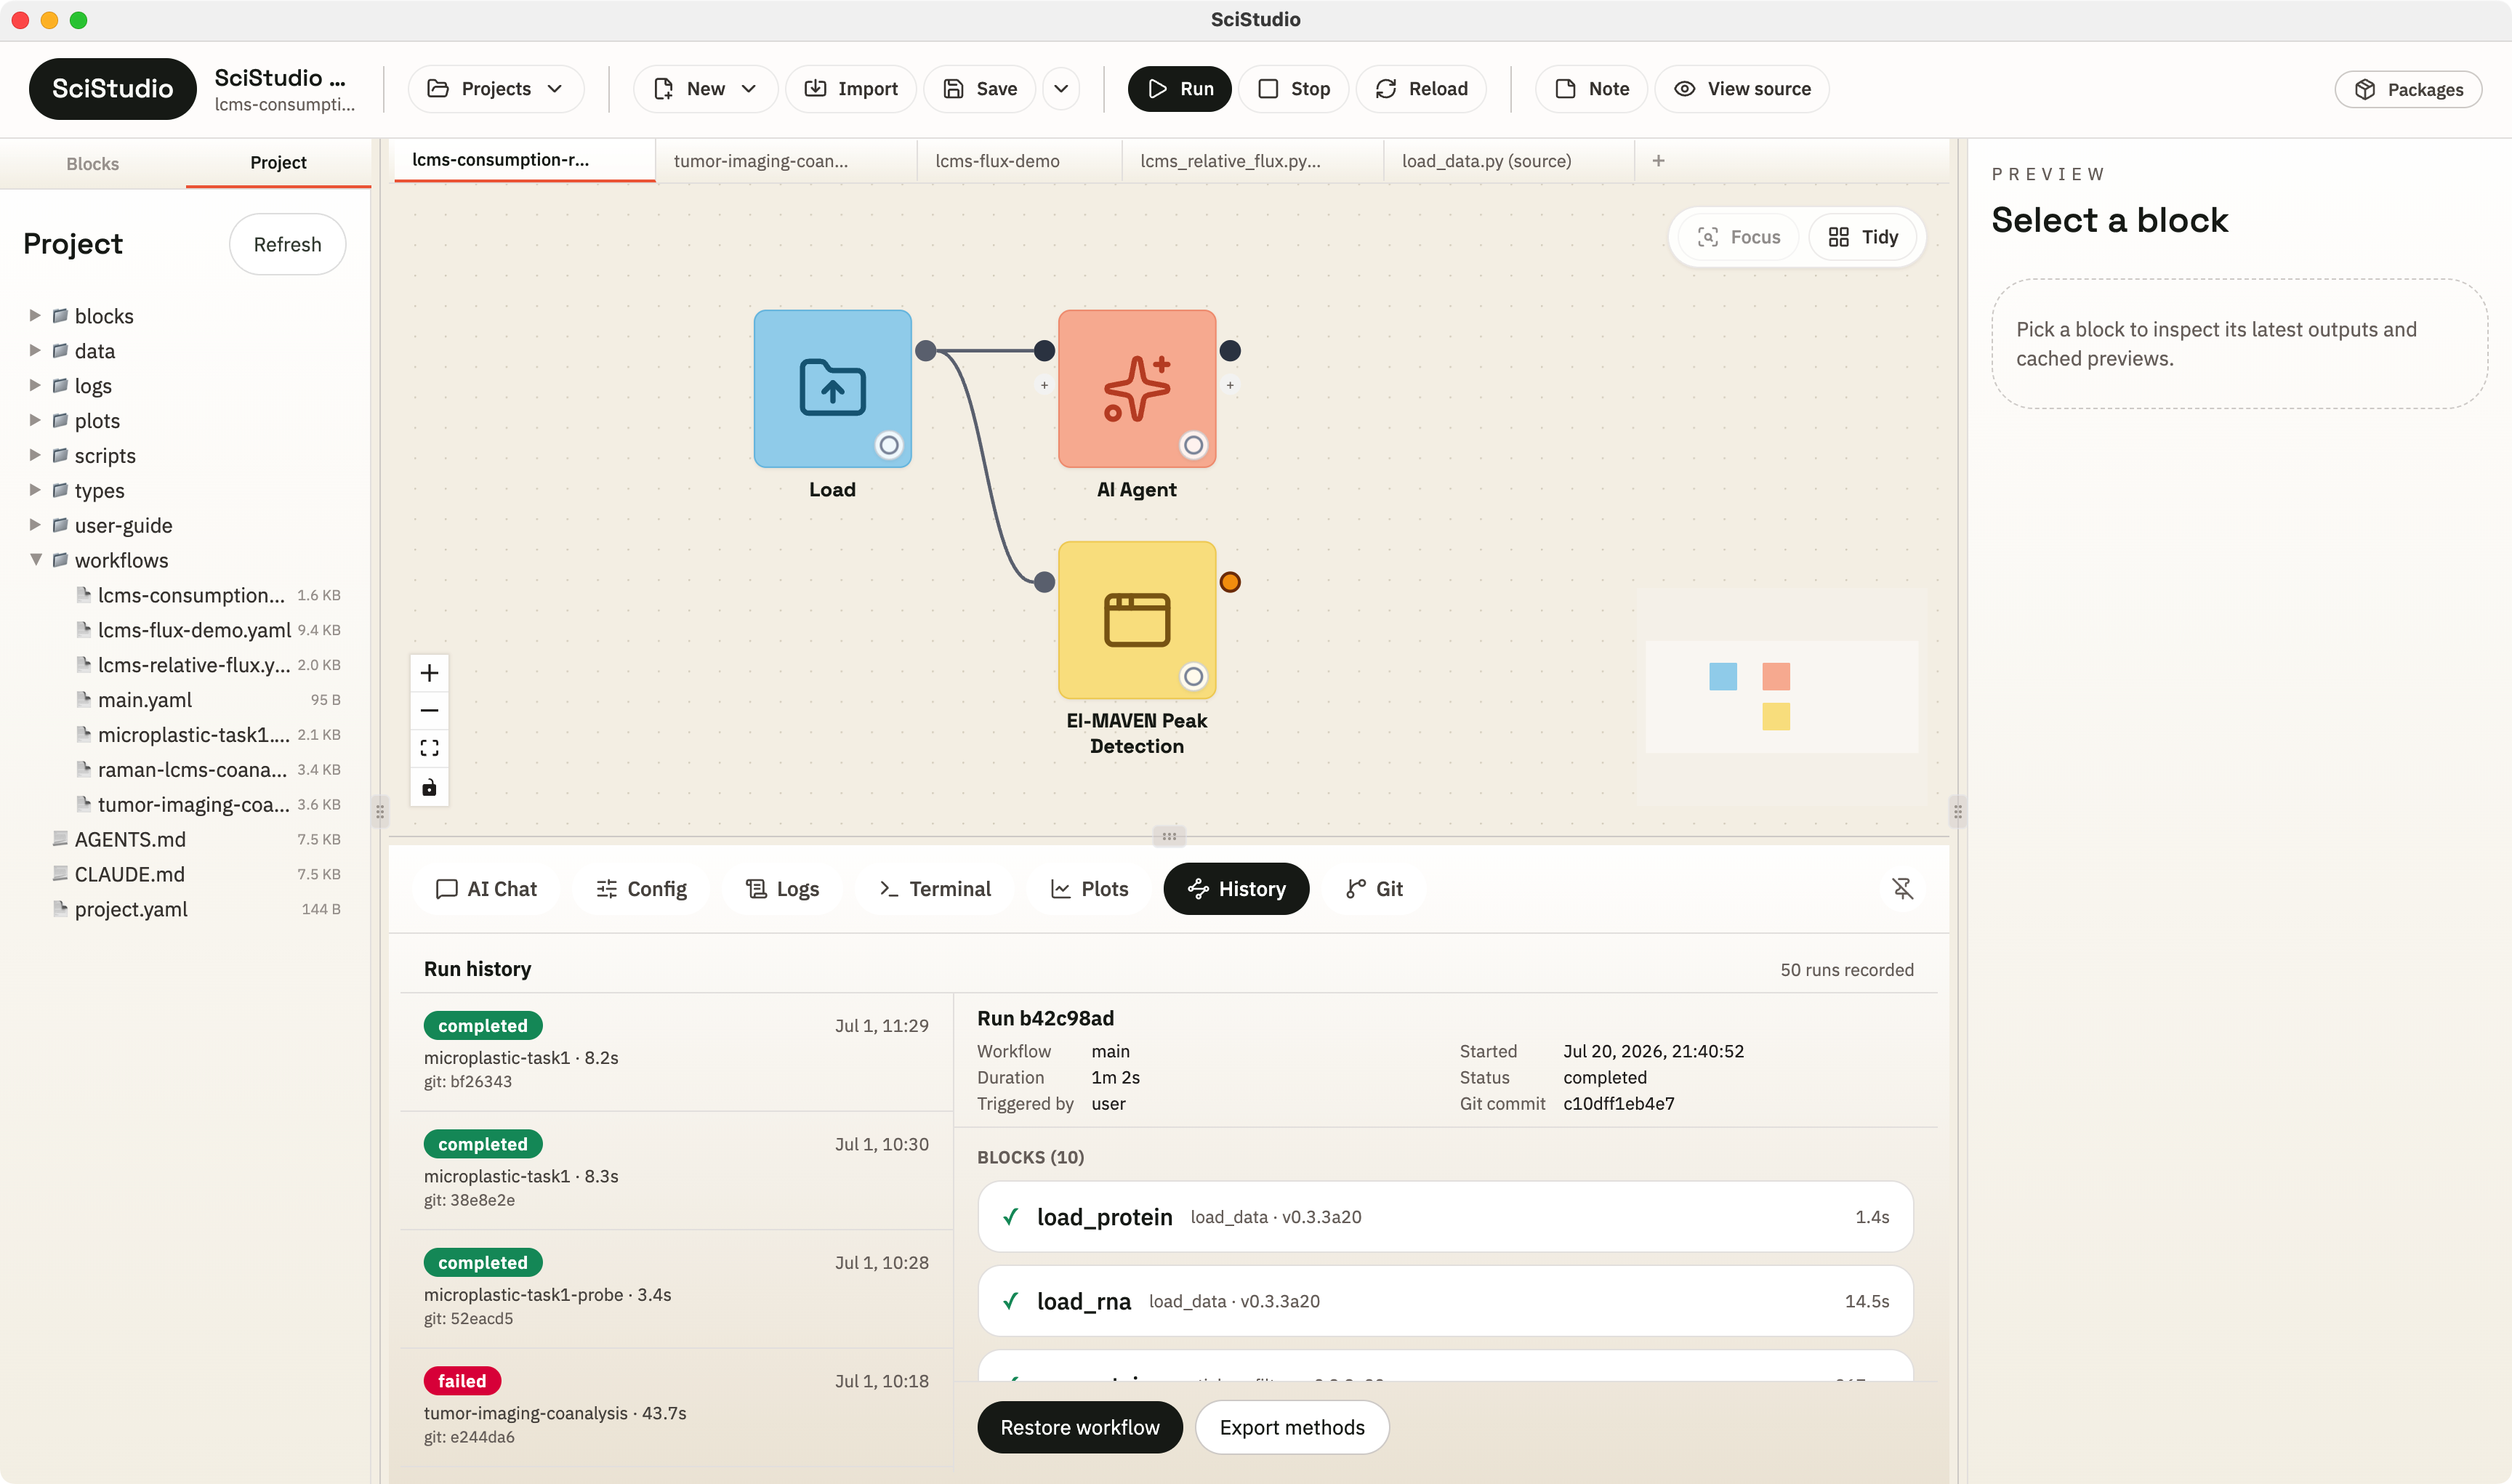Open the Git panel

pyautogui.click(x=1375, y=889)
